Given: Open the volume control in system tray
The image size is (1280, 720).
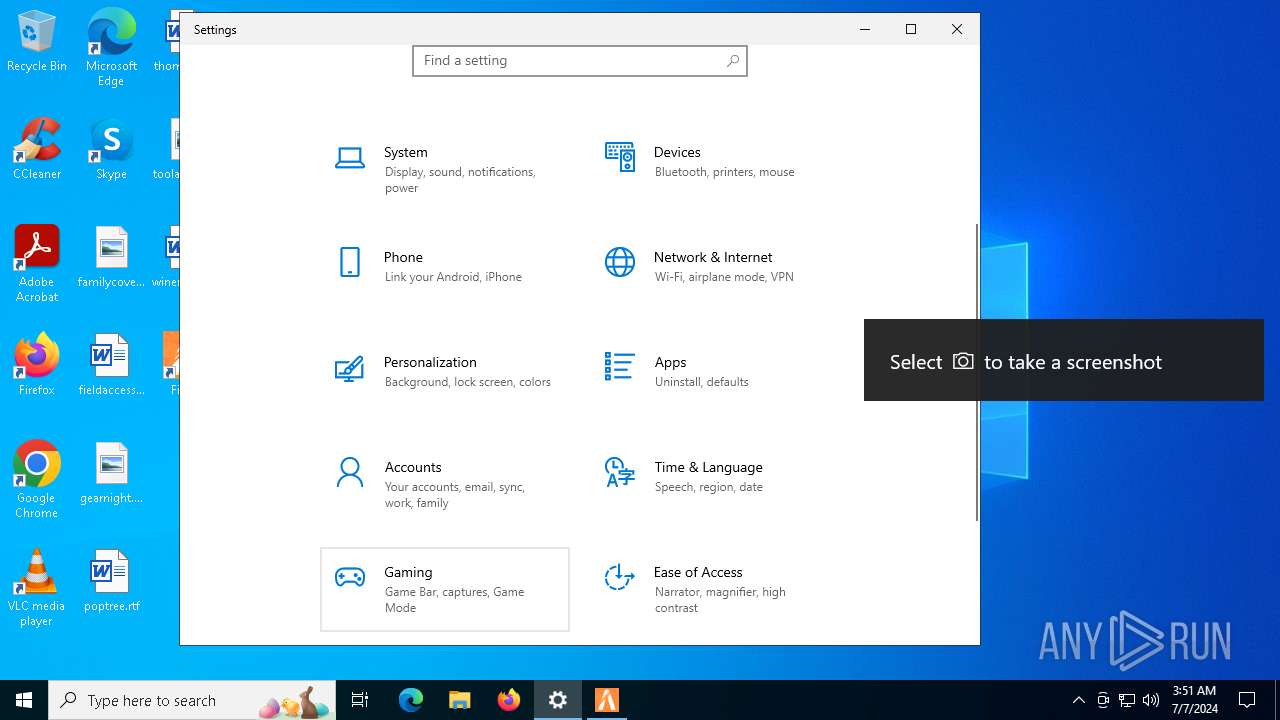Looking at the screenshot, I should [1151, 700].
